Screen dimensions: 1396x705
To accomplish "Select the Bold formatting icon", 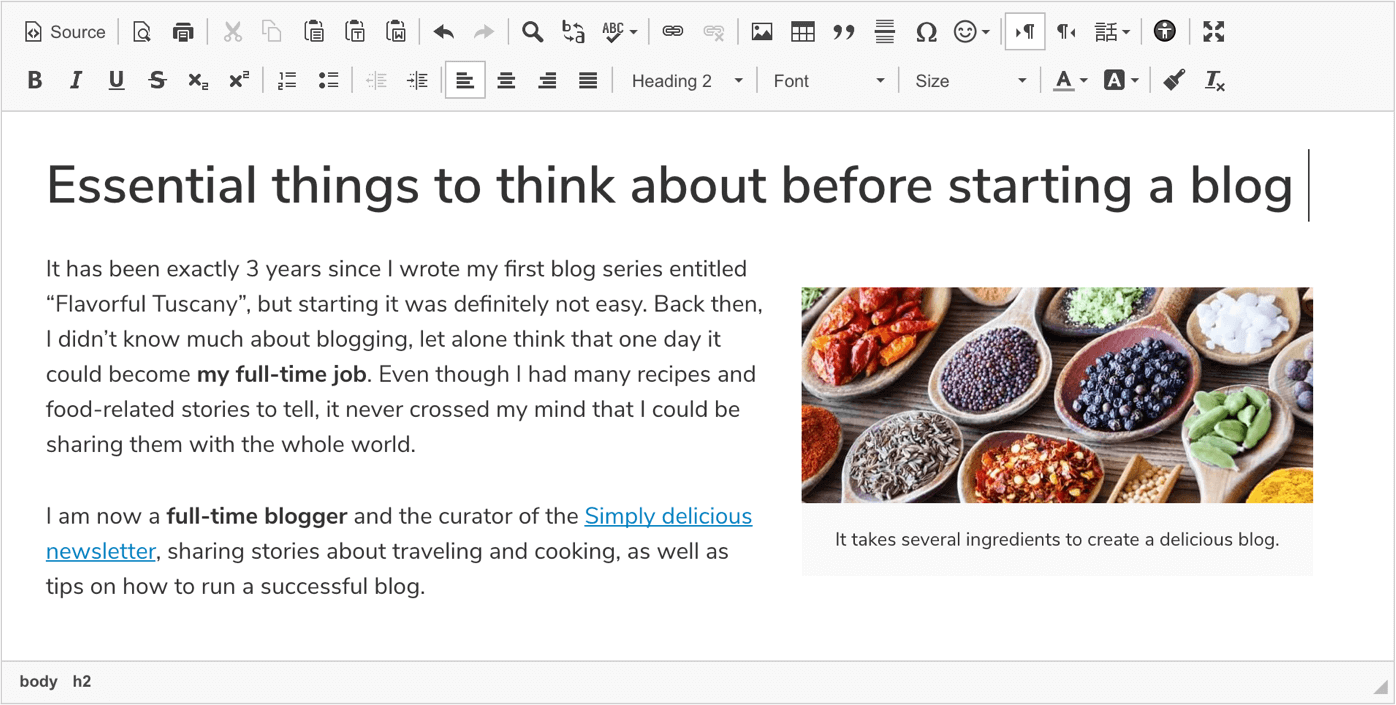I will (x=34, y=80).
